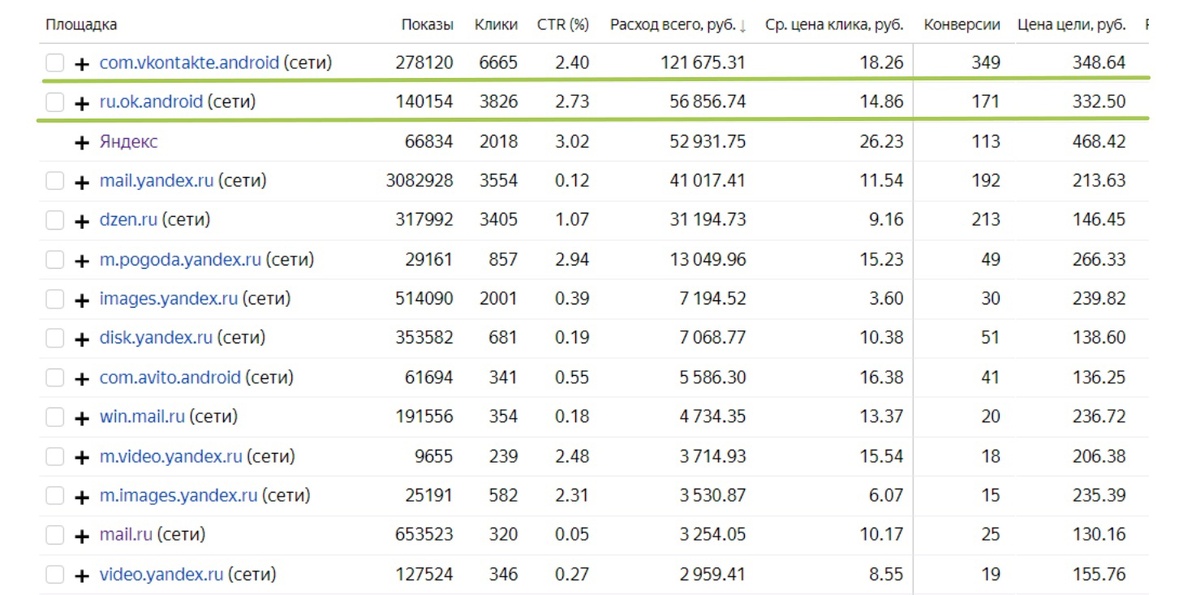
Task: Open the m.video.yandex.ru link
Action: (171, 456)
